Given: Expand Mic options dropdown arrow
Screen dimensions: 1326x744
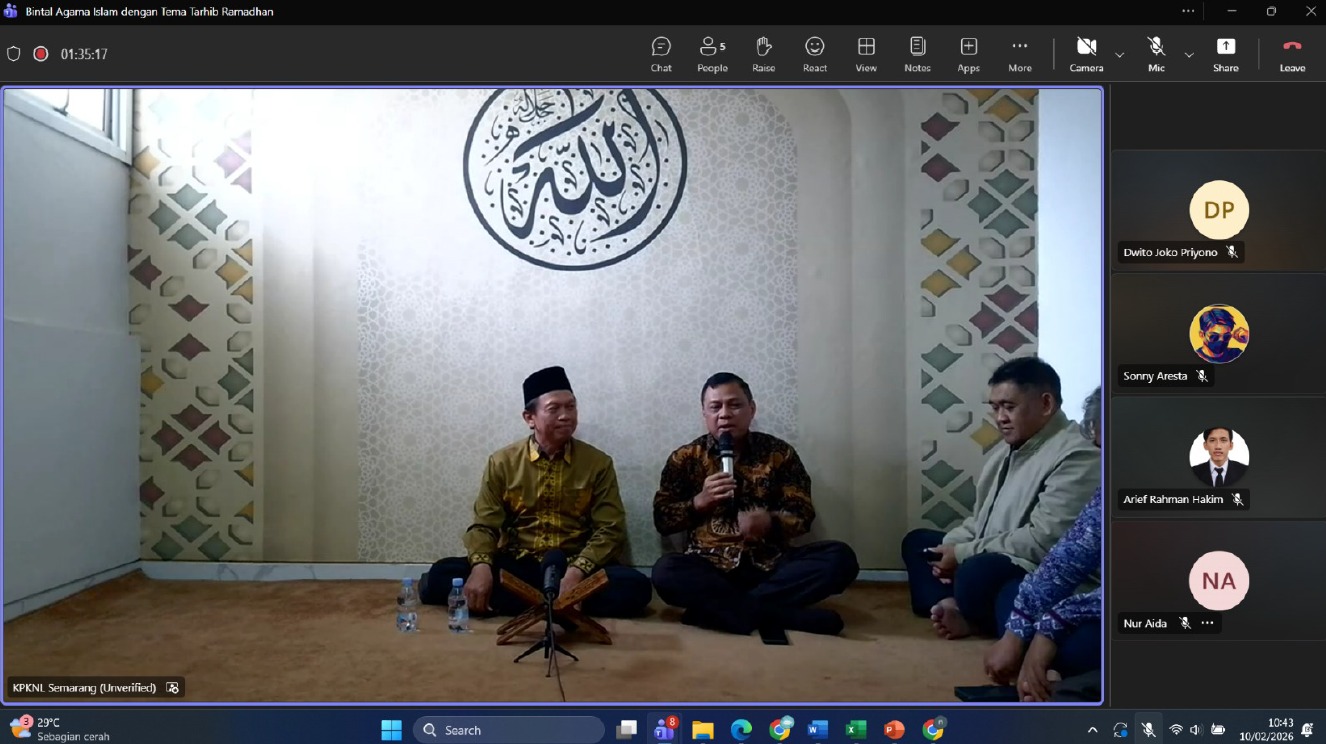Looking at the screenshot, I should 1189,55.
